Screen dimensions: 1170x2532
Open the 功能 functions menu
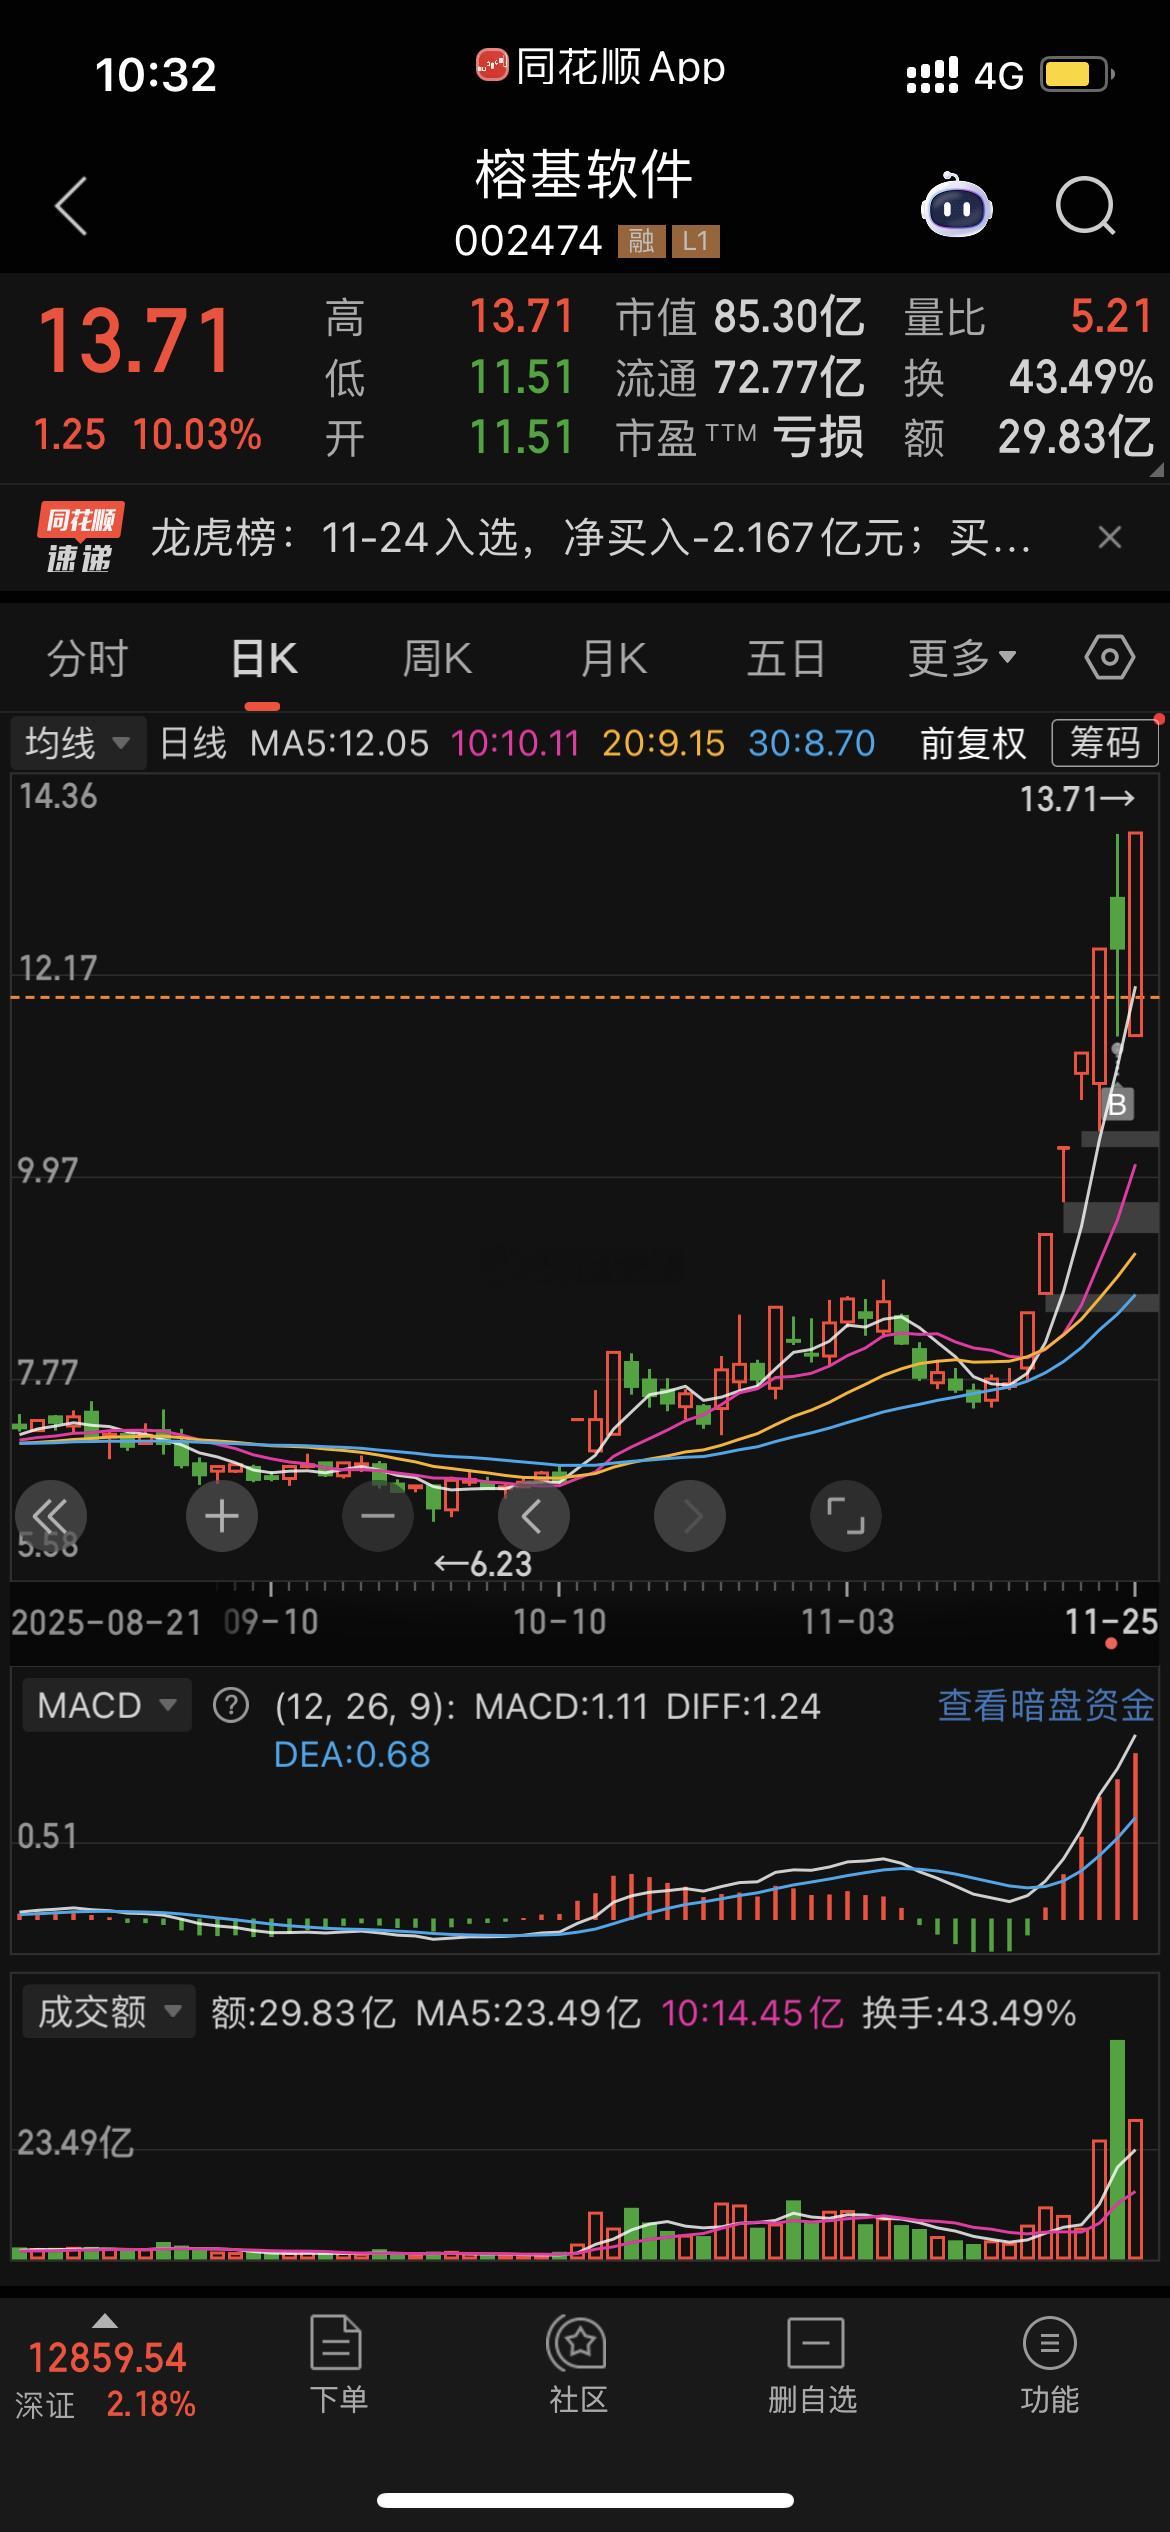(x=1049, y=2366)
